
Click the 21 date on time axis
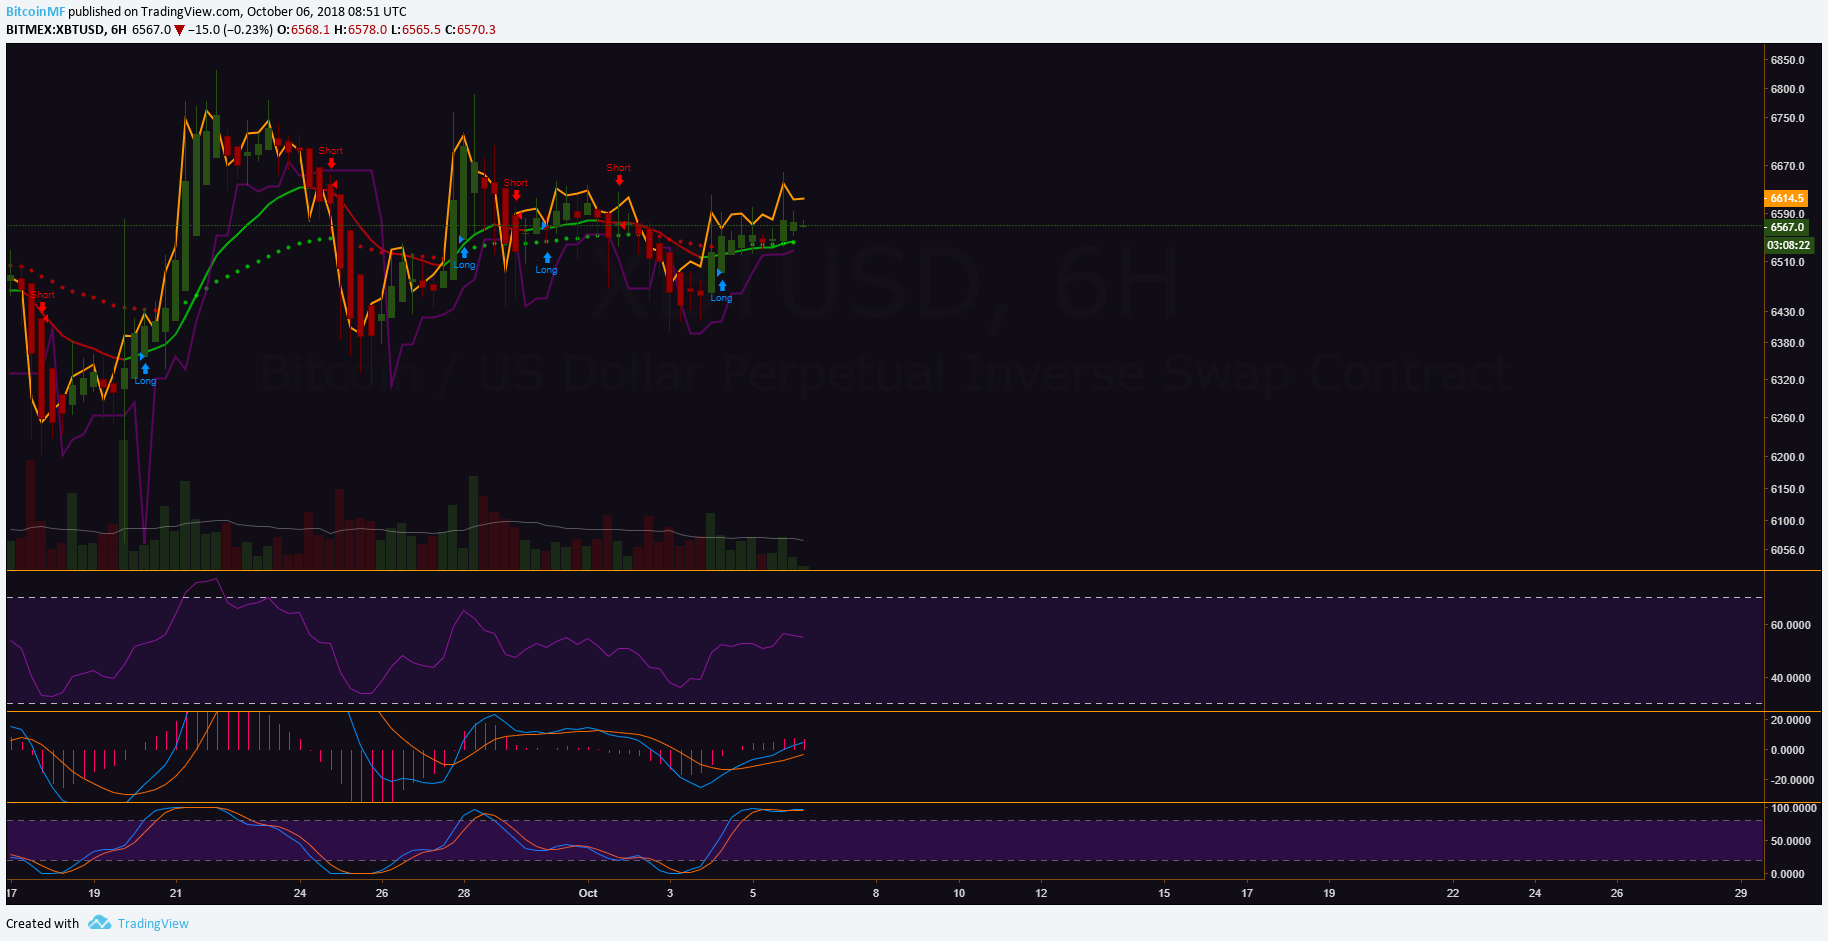pyautogui.click(x=176, y=893)
